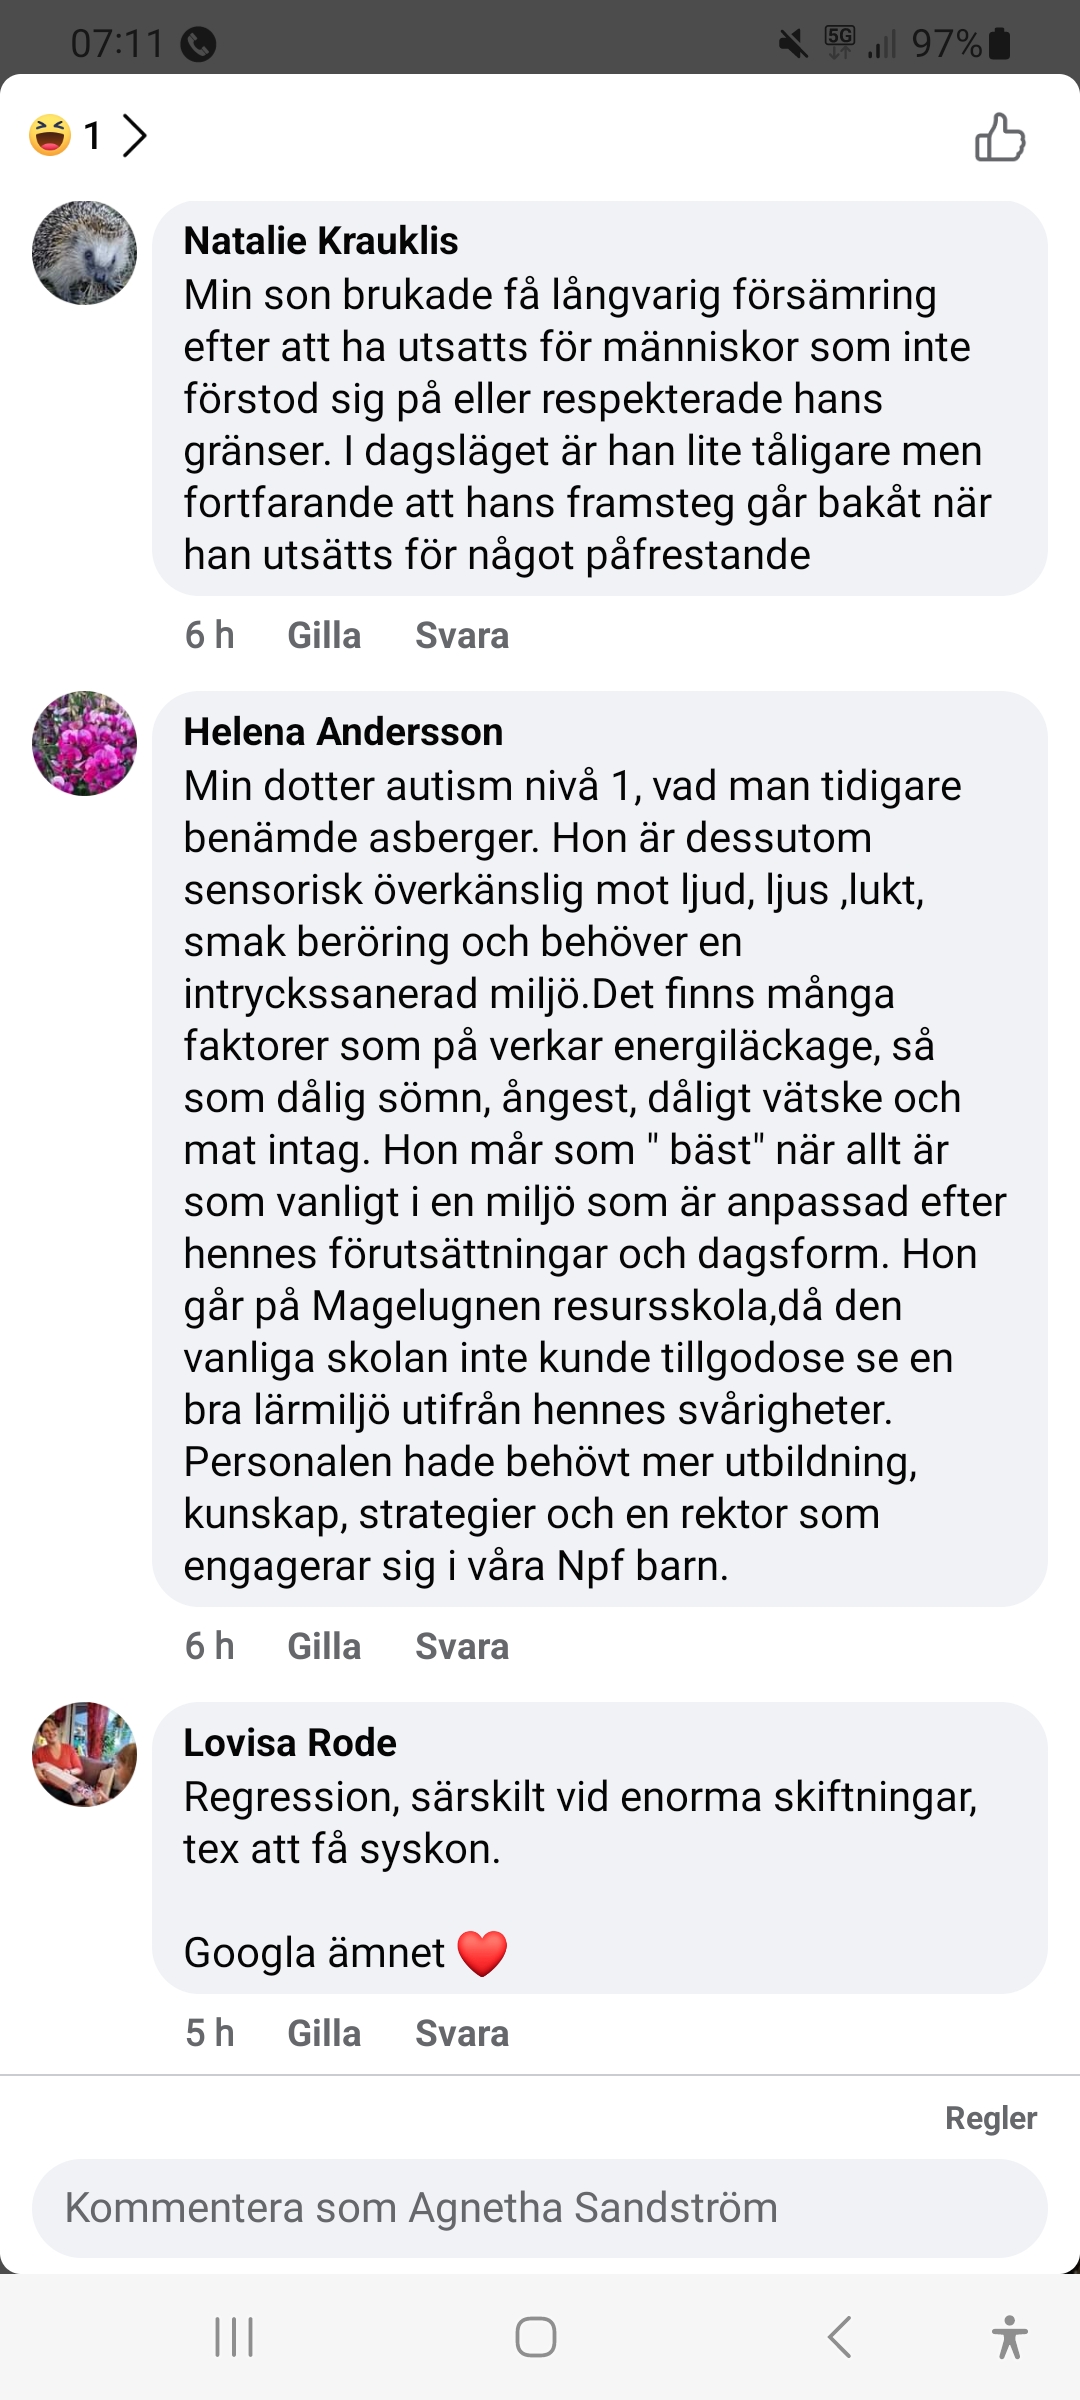Focus the Kommentera som Agnetha Sandström field

(x=540, y=2208)
